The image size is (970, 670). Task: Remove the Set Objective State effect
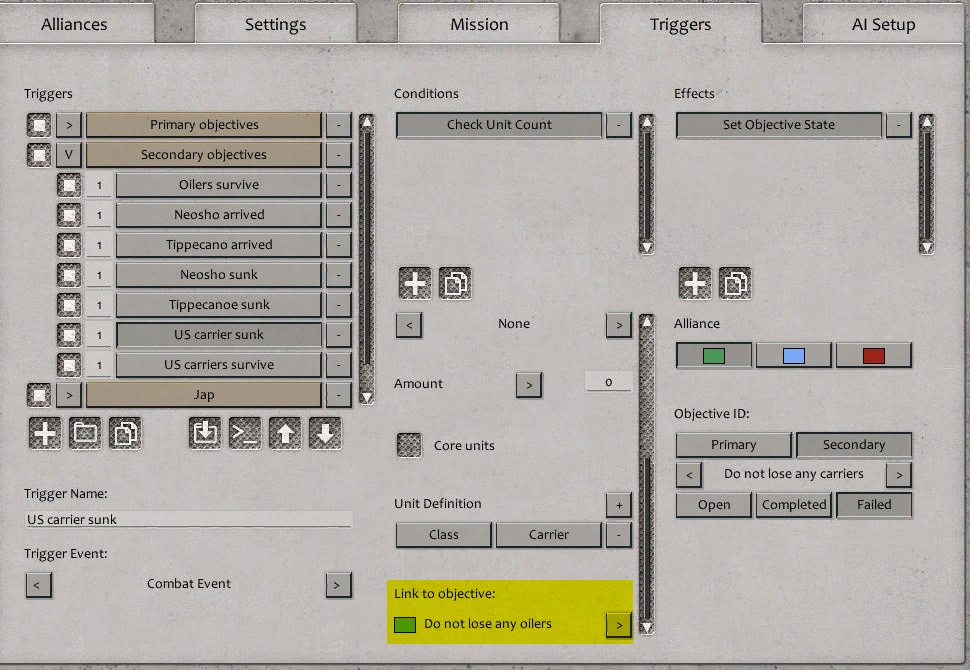tap(898, 125)
